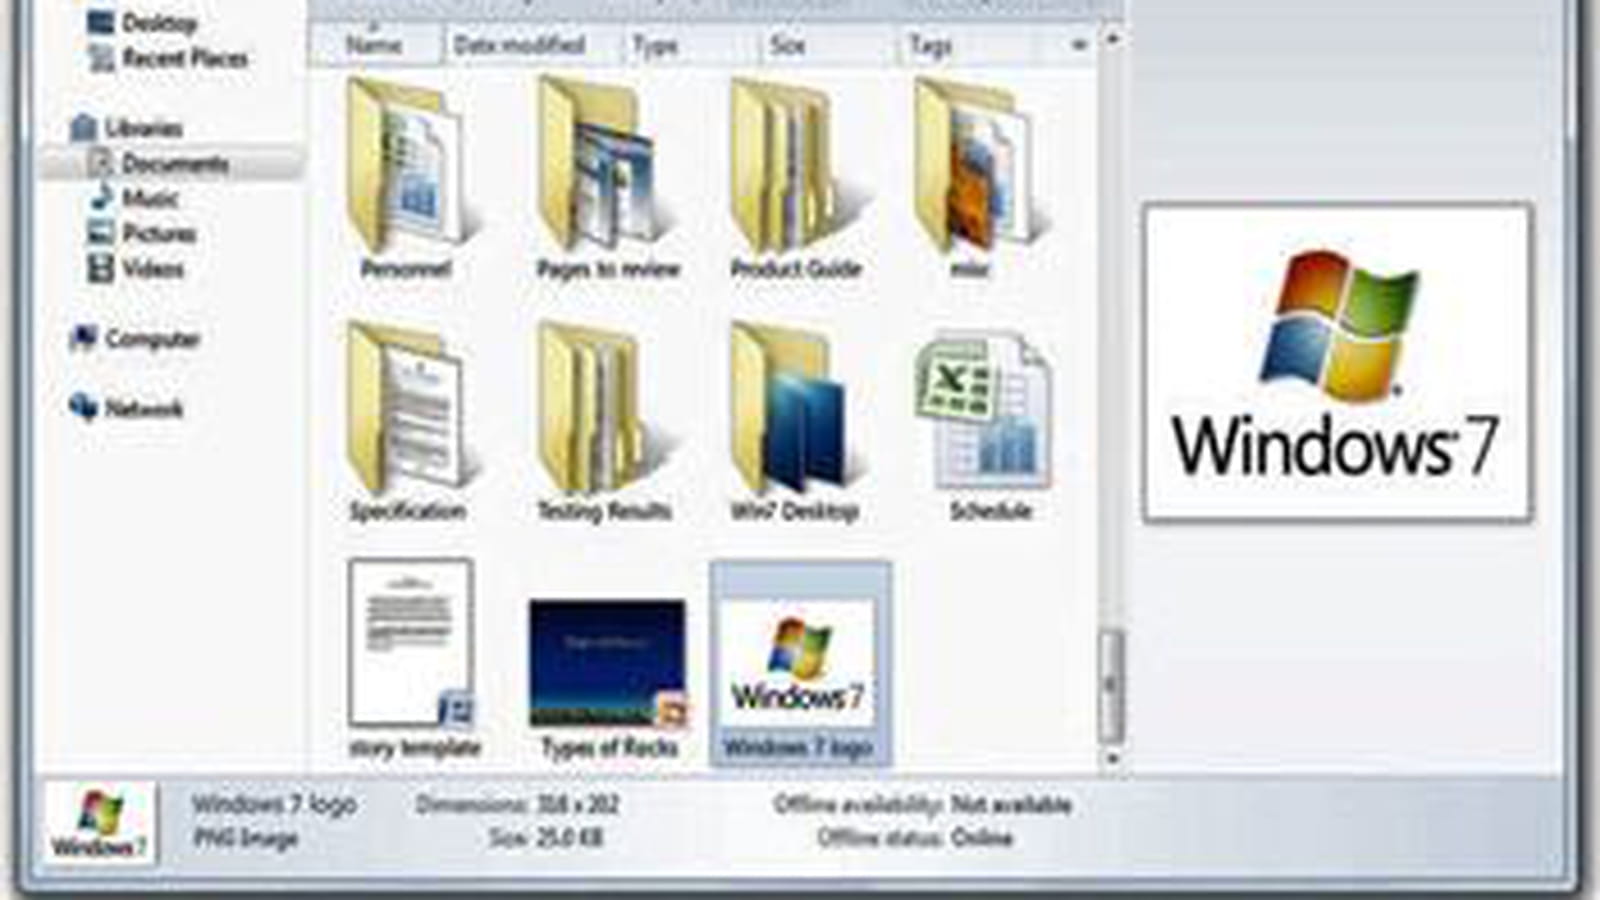Open the Personnel folder
The height and width of the screenshot is (900, 1600).
point(407,180)
